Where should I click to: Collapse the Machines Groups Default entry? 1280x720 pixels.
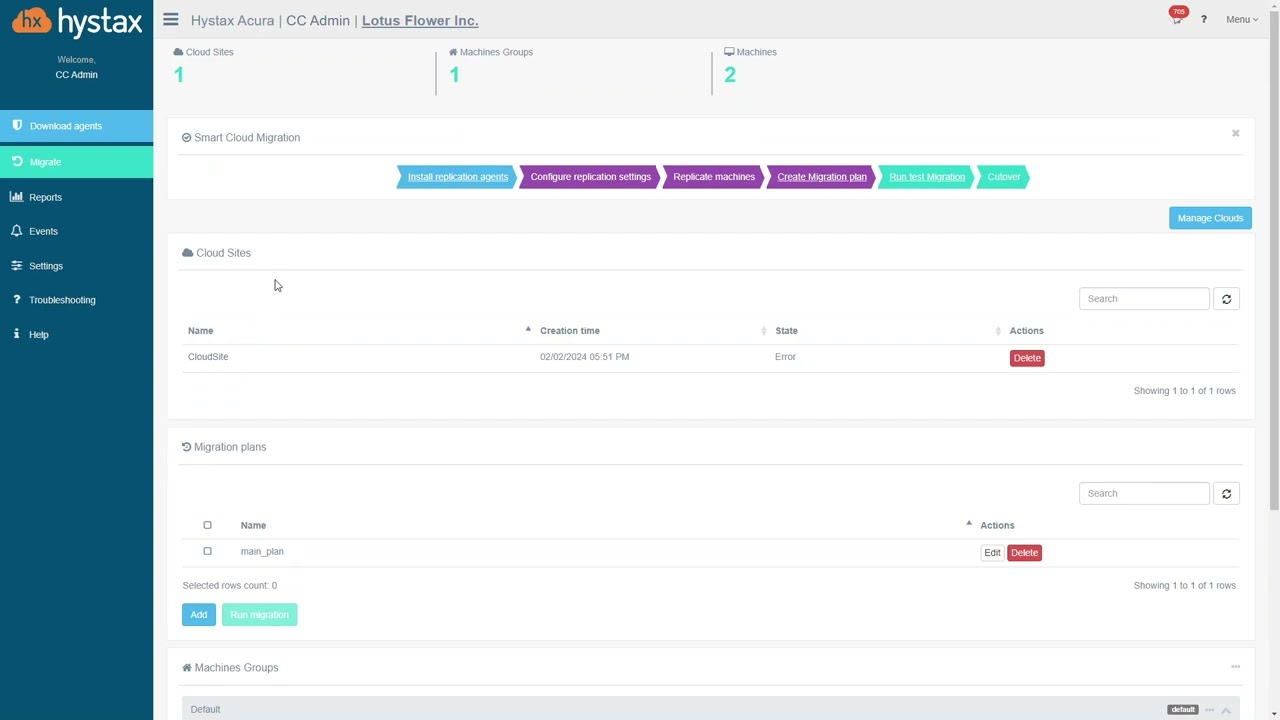pyautogui.click(x=1226, y=710)
